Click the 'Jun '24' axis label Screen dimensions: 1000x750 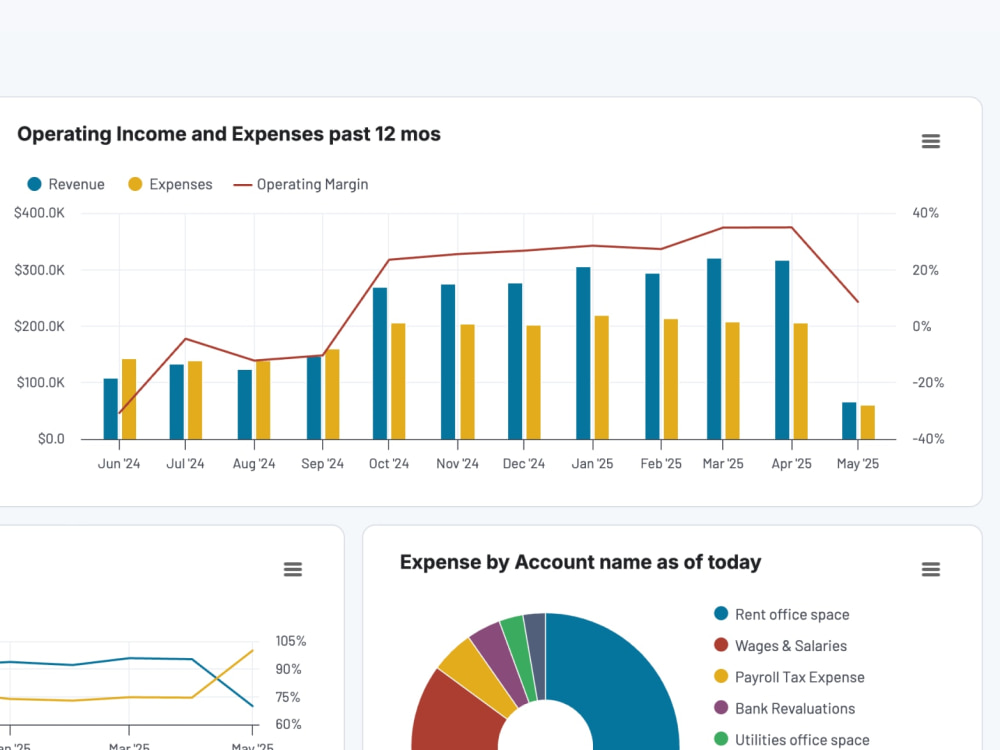click(x=119, y=464)
